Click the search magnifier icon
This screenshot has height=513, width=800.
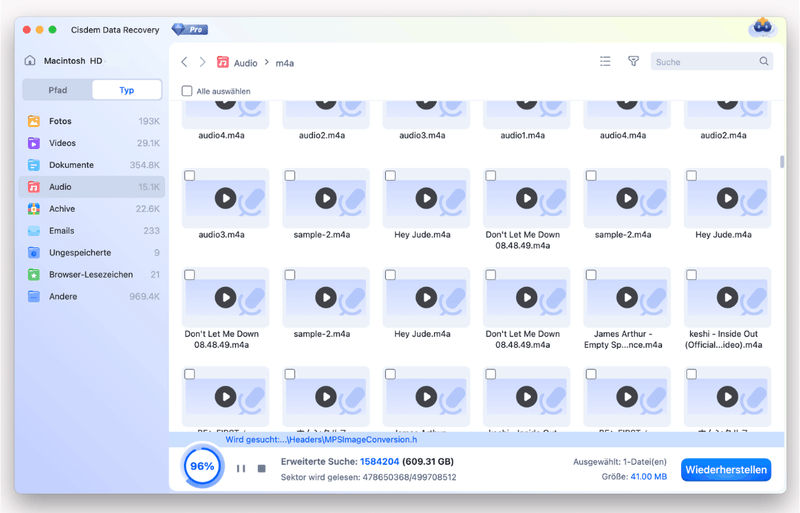764,62
